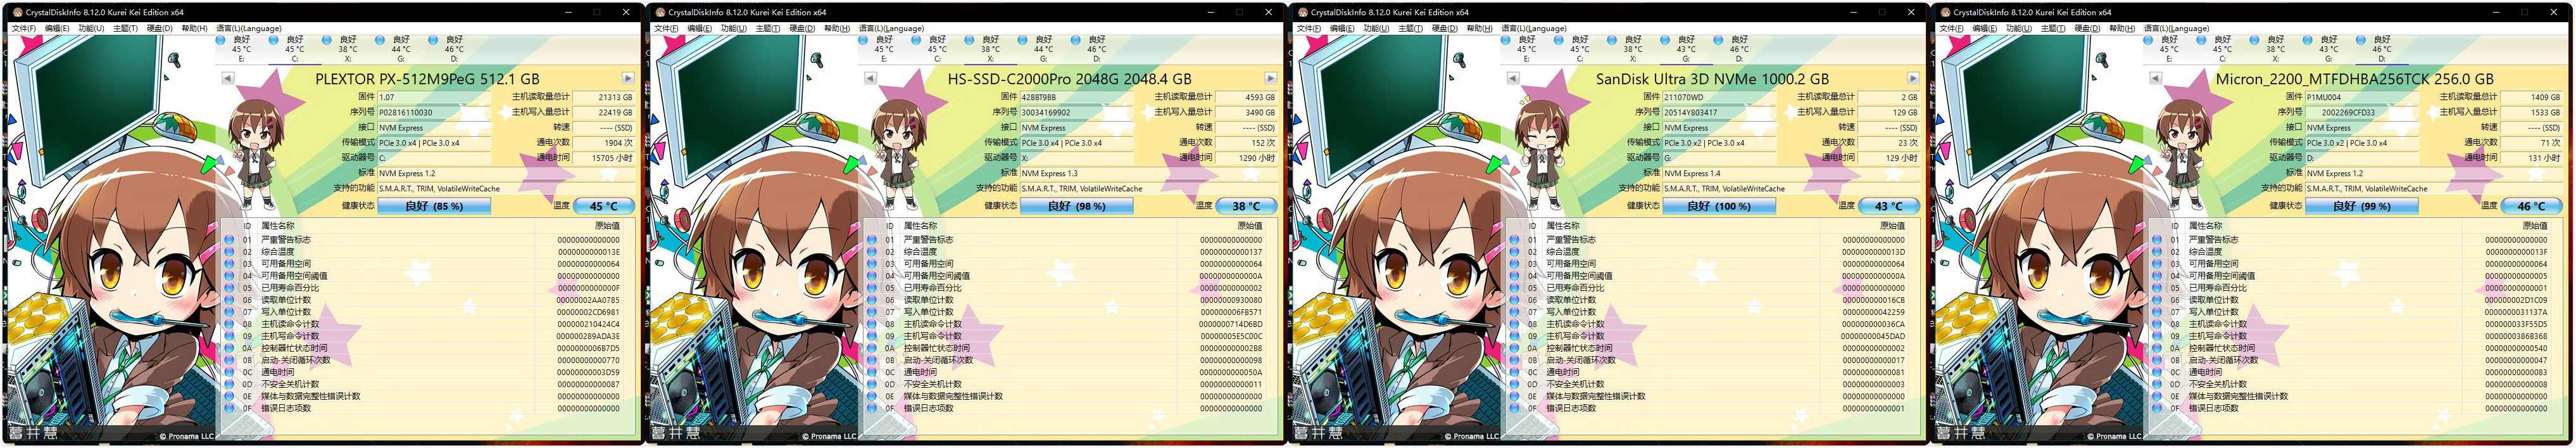Open 主题(T) menu in HS-SSD window

tap(767, 28)
